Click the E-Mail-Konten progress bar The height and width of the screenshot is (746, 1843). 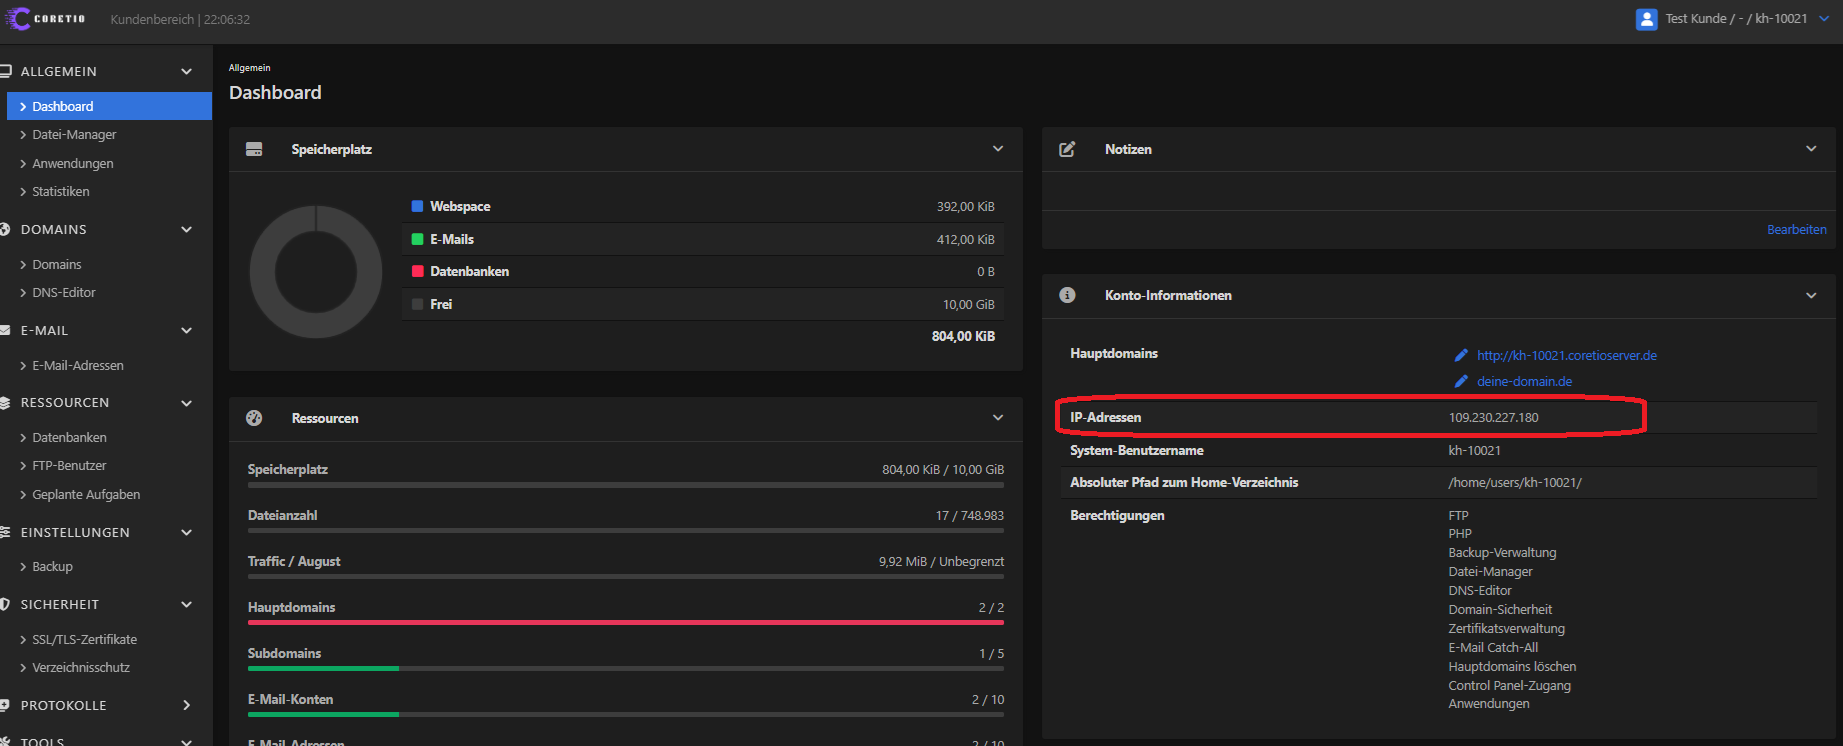626,714
